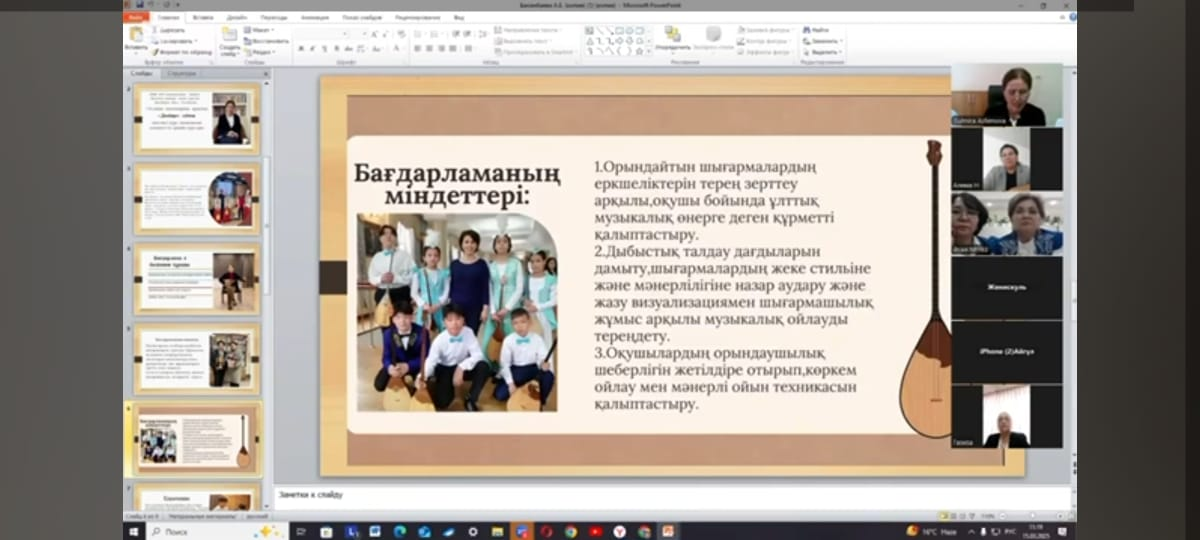Toggle Underline formatting in the Font group
Viewport: 1200px width, 540px height.
(x=325, y=48)
